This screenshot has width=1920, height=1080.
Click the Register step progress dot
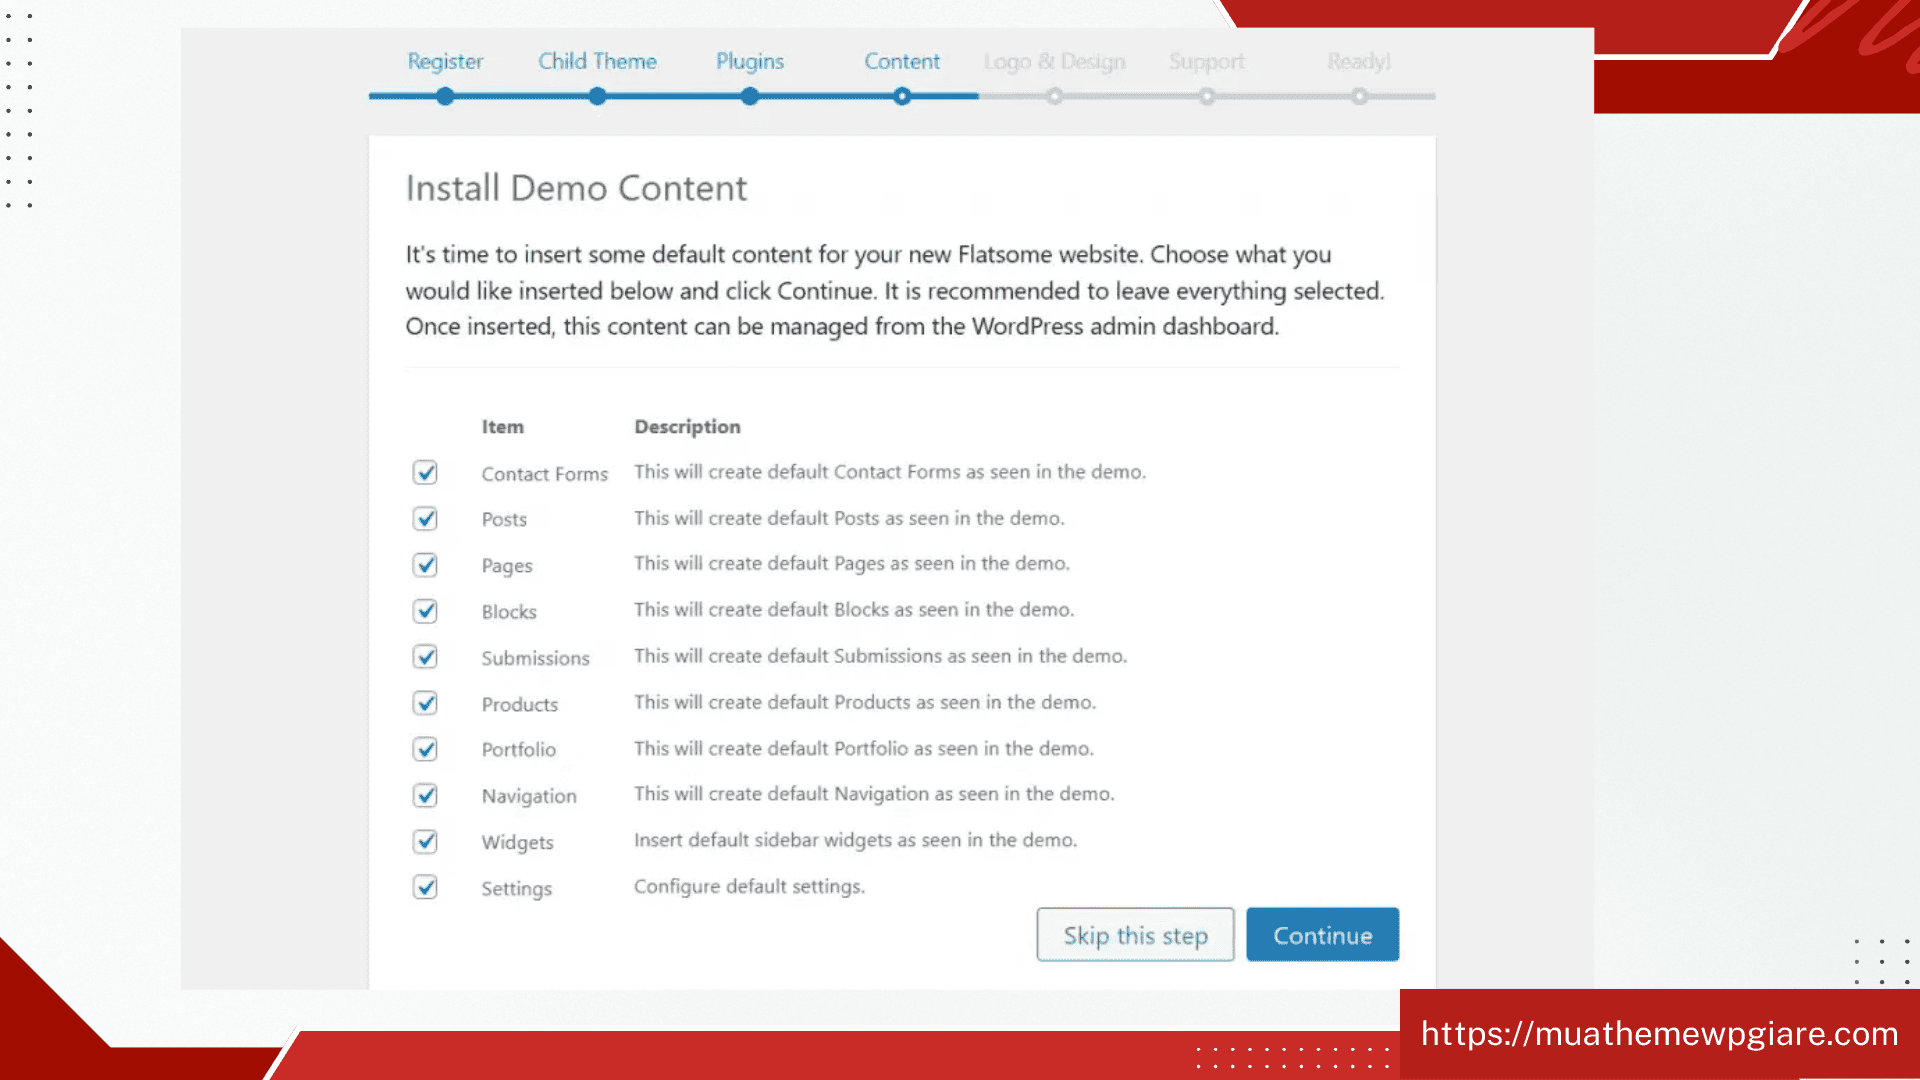445,96
